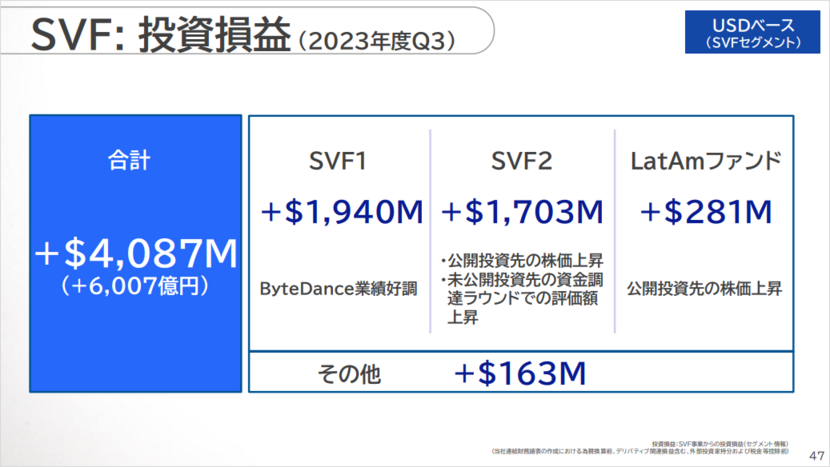
Task: Click the other value '+$163M'
Action: tap(520, 373)
